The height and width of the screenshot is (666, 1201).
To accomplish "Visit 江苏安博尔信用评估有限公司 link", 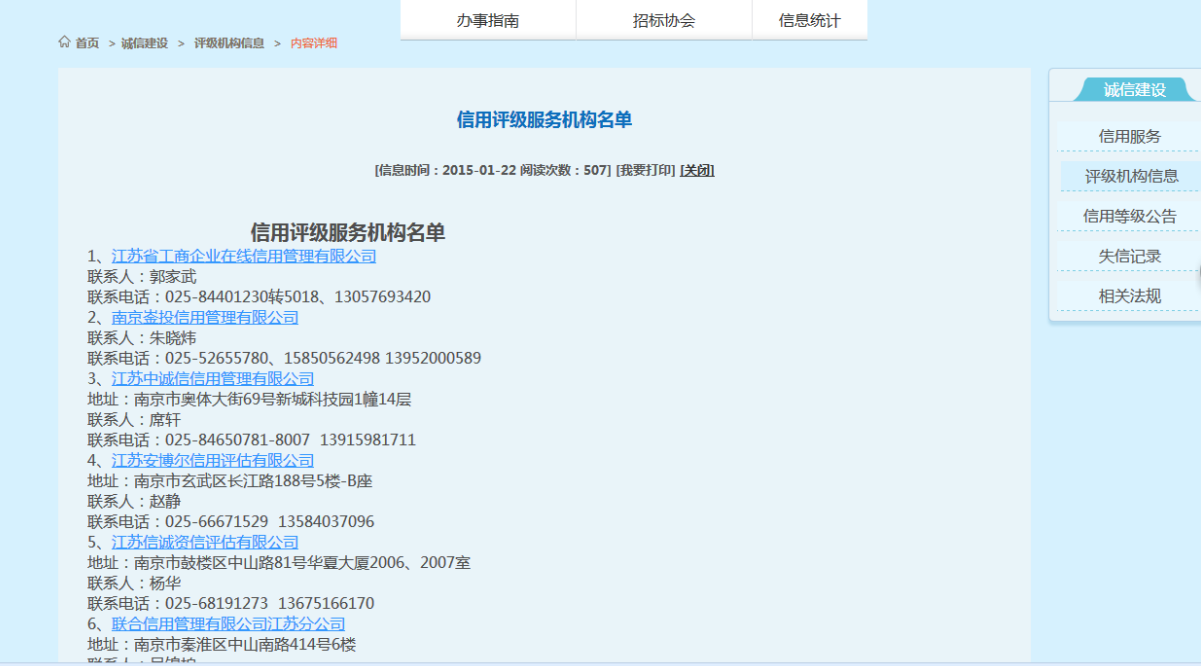I will [213, 460].
